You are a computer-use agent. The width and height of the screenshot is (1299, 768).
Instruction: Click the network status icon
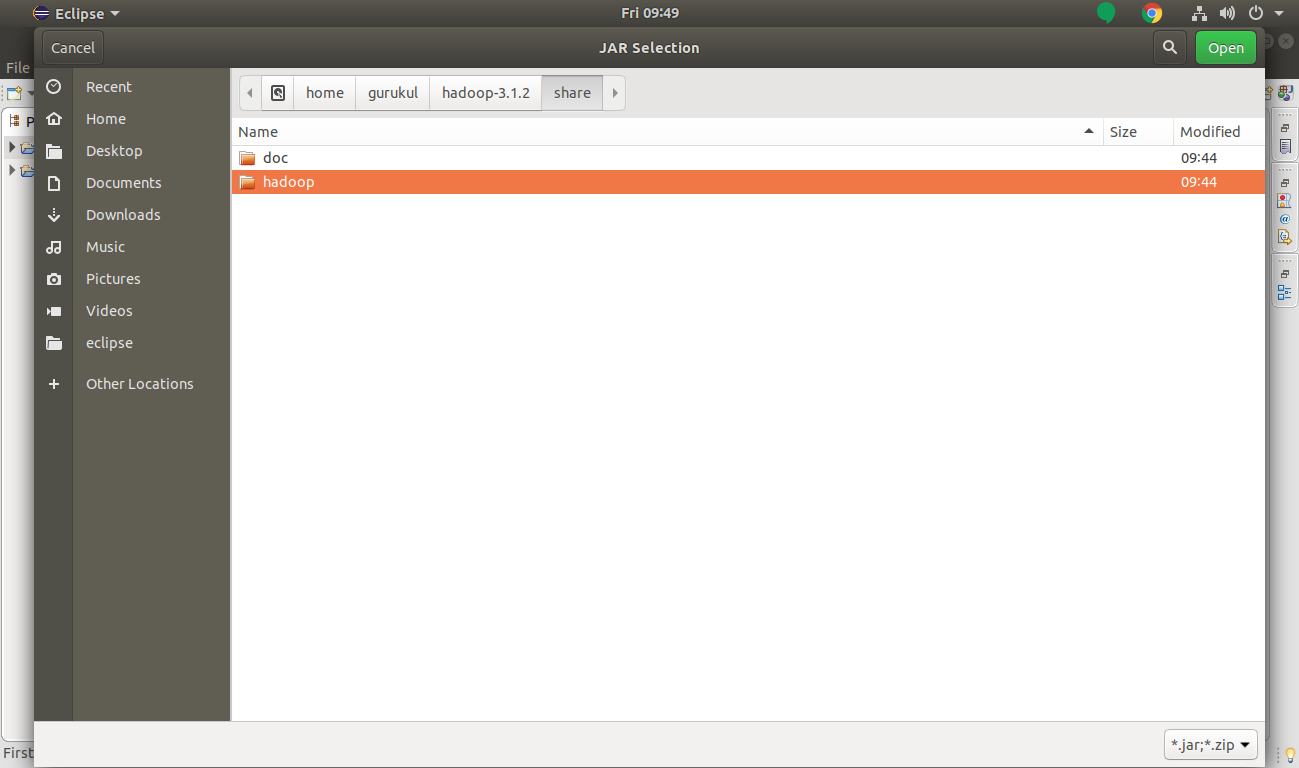click(1200, 14)
